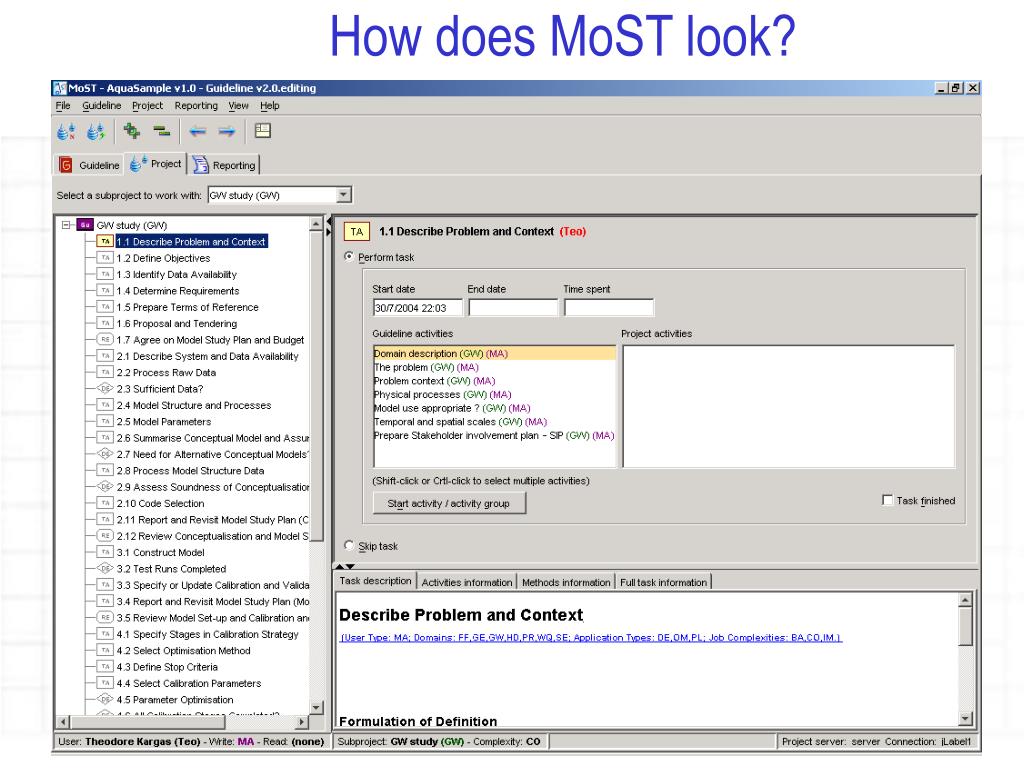Click the RE icon beside 1.7 Agree on Model Study Plan

tap(105, 340)
